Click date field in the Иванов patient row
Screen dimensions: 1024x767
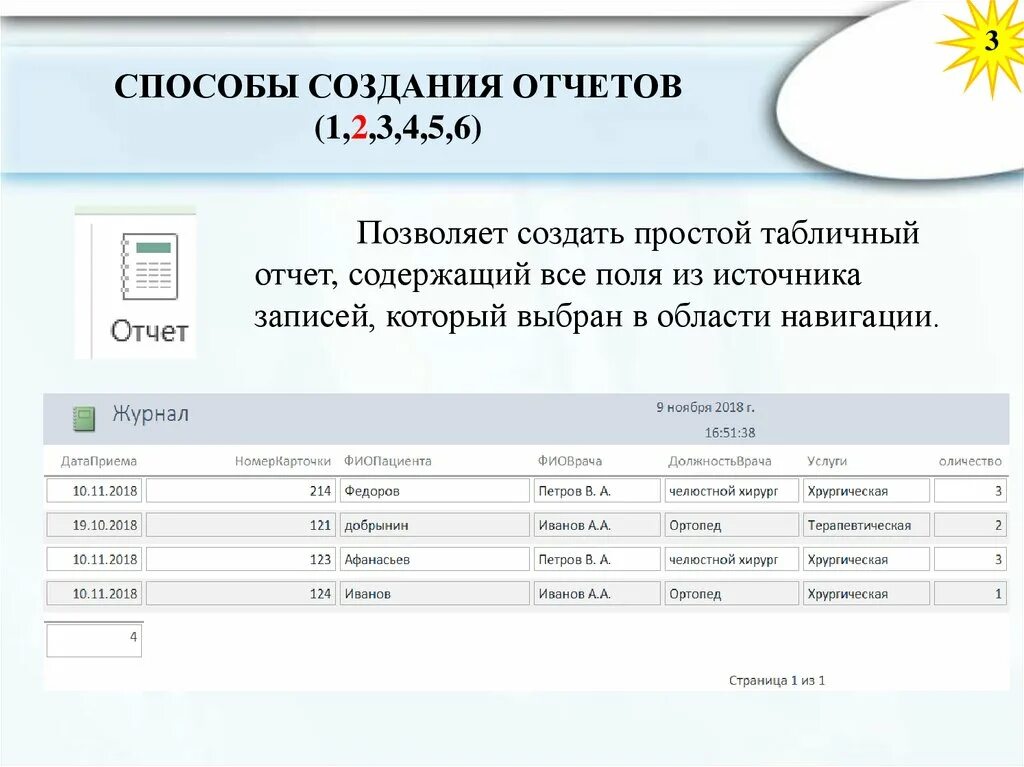[94, 593]
